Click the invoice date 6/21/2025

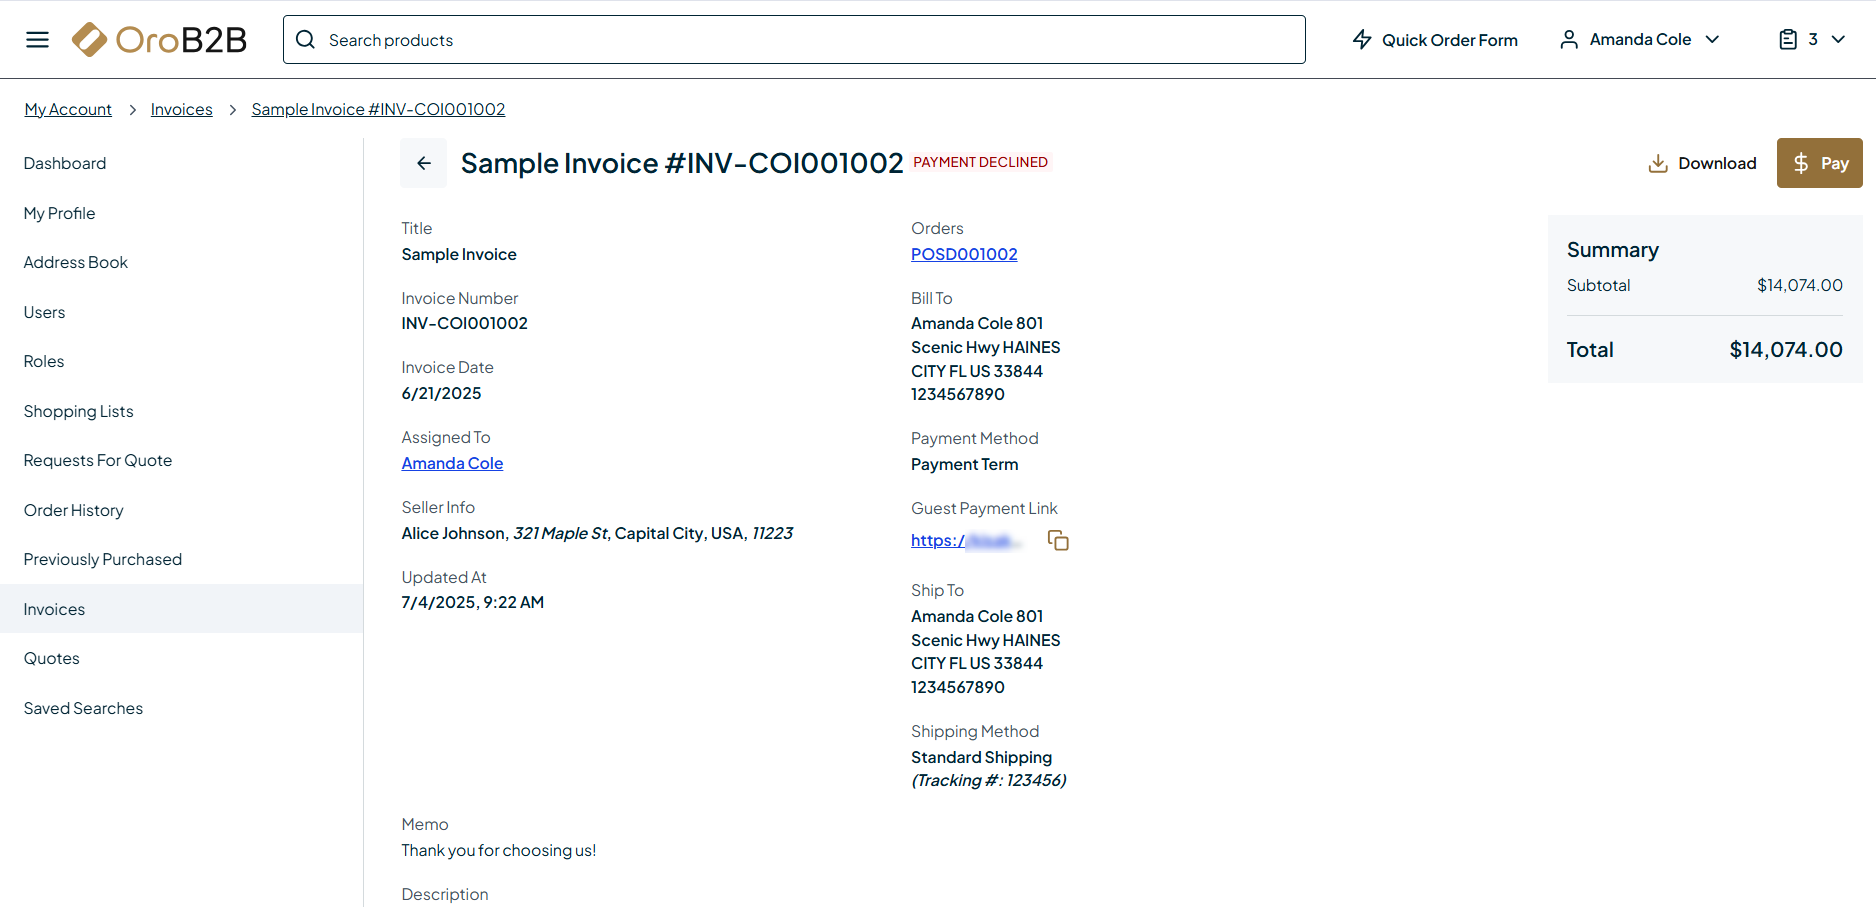point(441,393)
